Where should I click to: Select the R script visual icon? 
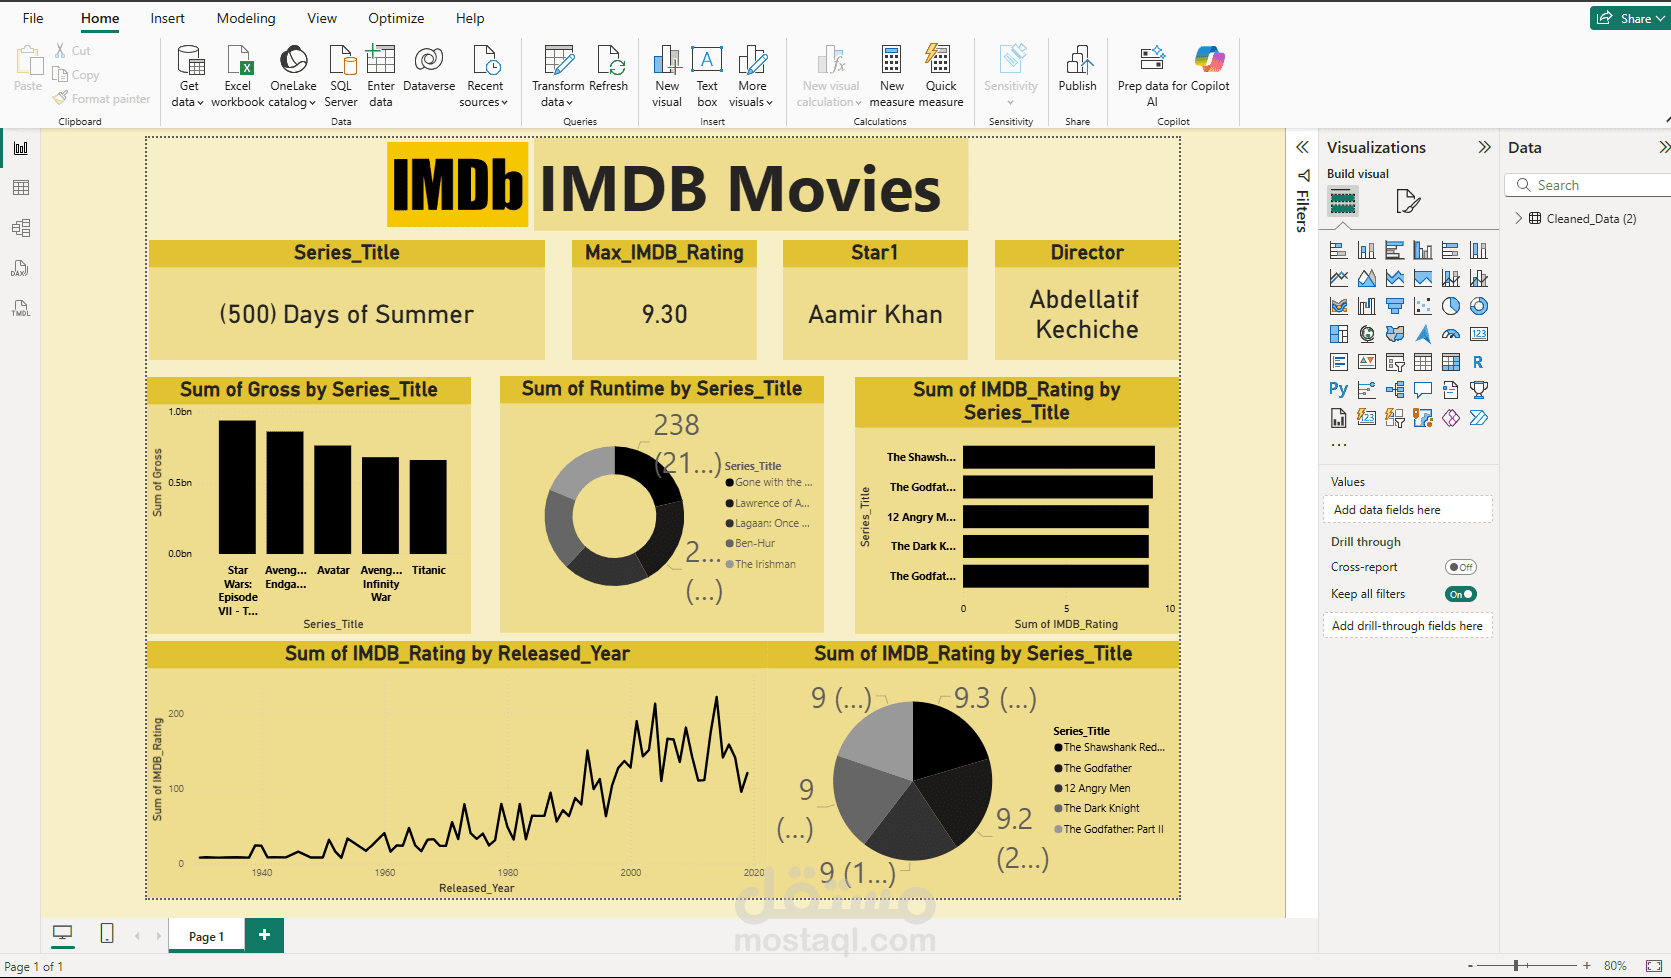[x=1479, y=362]
